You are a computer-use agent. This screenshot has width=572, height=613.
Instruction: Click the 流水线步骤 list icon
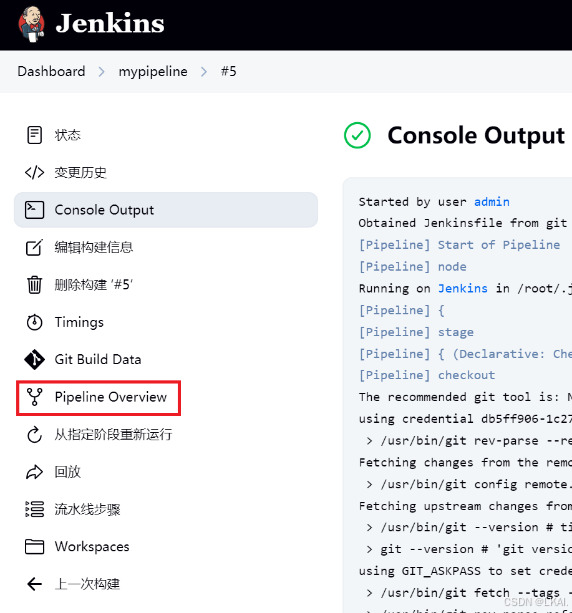tap(34, 509)
